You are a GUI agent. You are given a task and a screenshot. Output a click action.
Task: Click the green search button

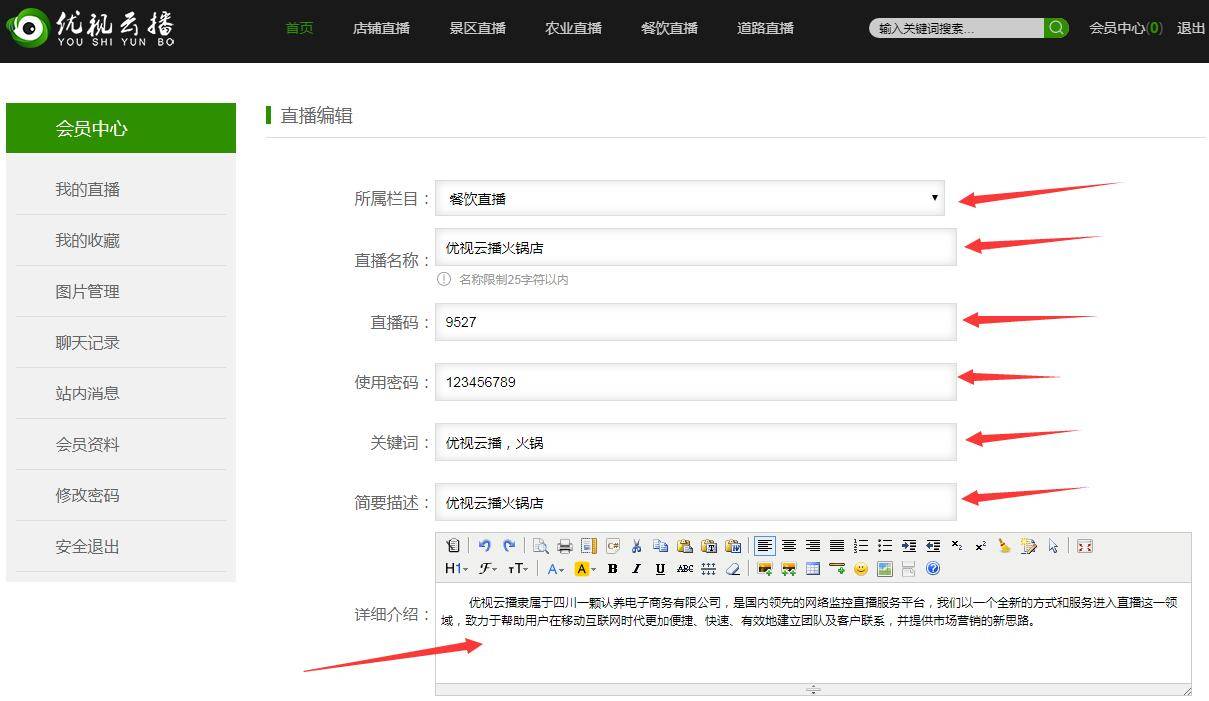[x=1056, y=28]
